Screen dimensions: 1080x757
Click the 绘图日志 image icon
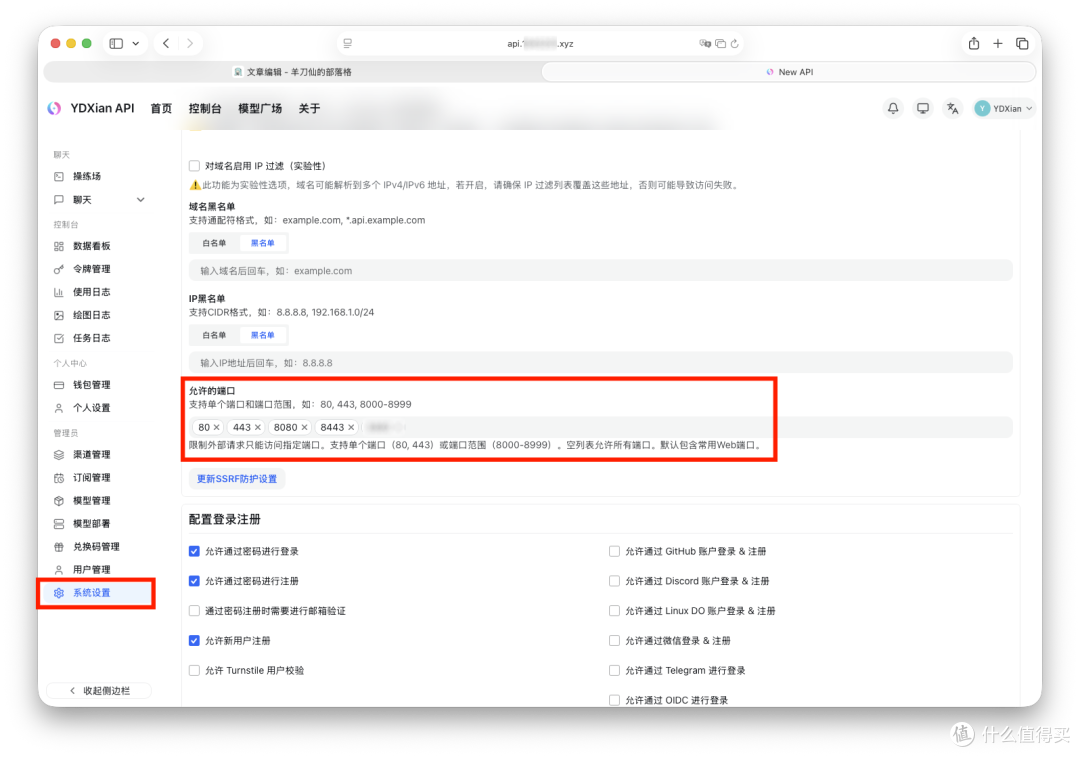pos(59,315)
